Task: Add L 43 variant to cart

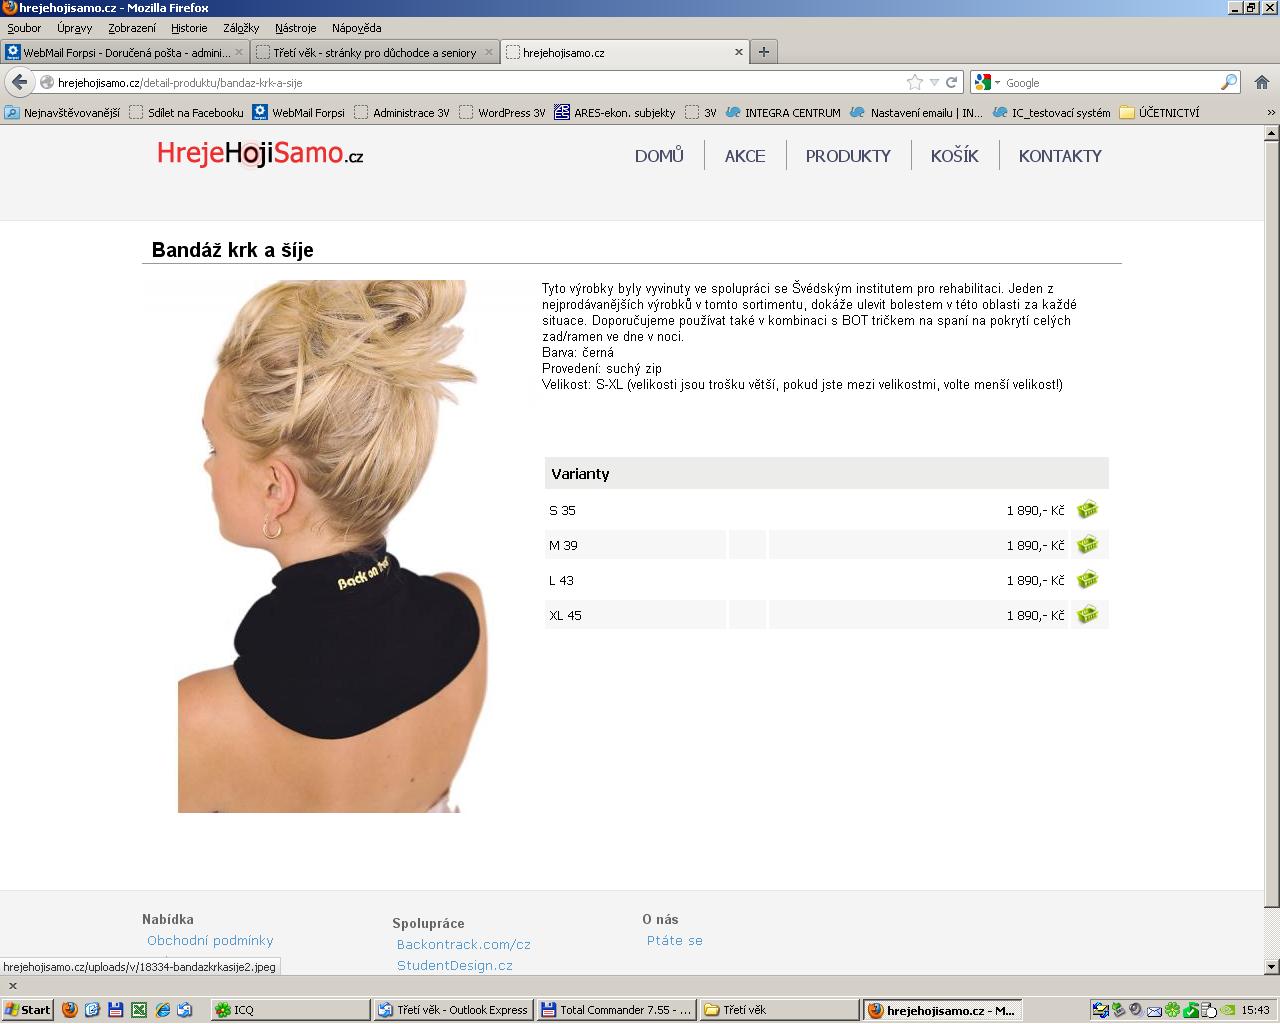Action: click(x=1087, y=580)
